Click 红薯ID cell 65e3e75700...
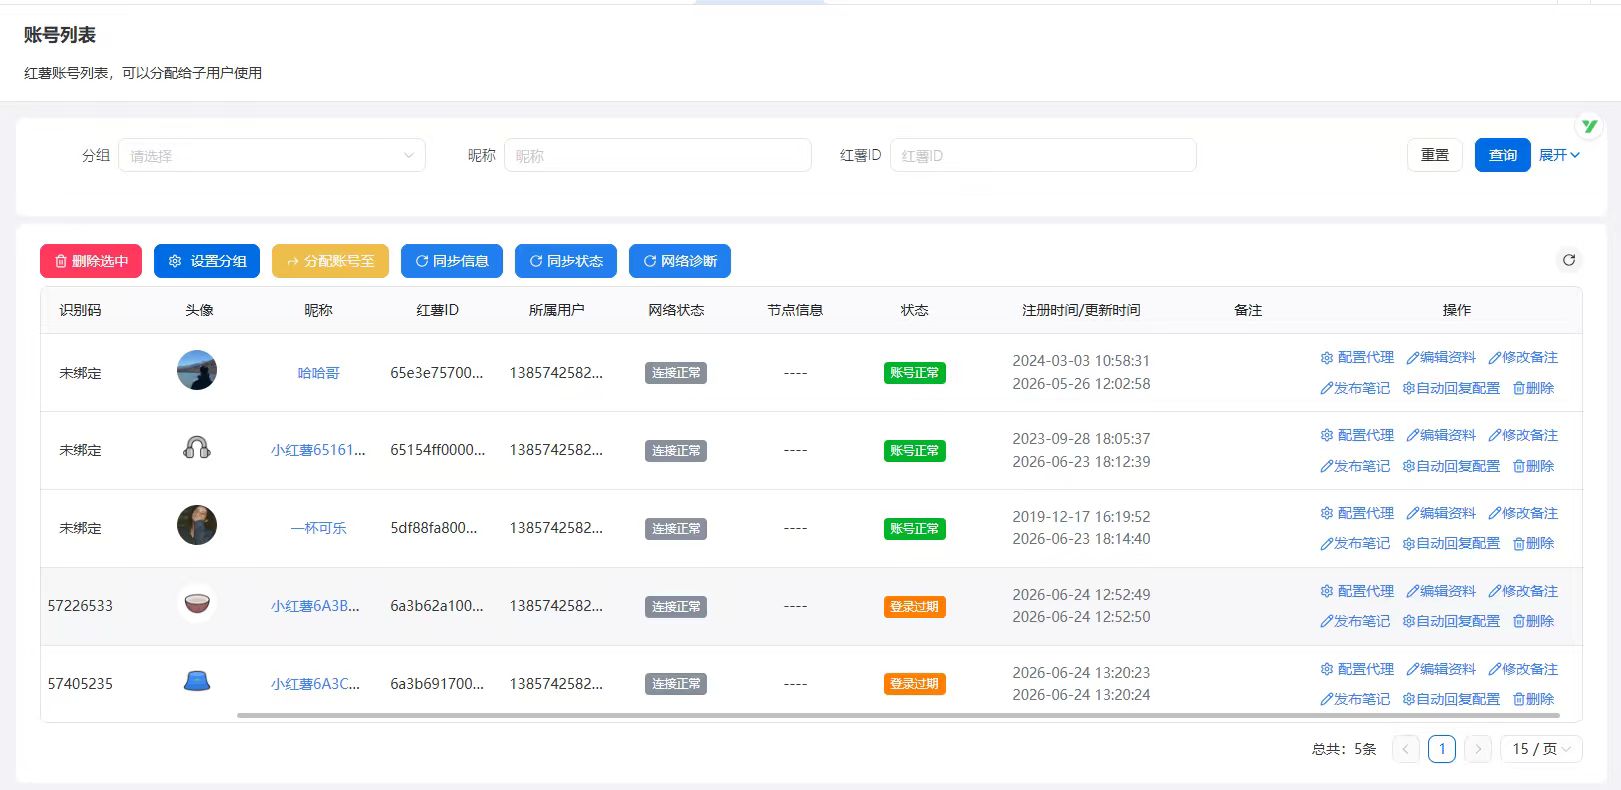Screen dimensions: 1621x790 436,373
